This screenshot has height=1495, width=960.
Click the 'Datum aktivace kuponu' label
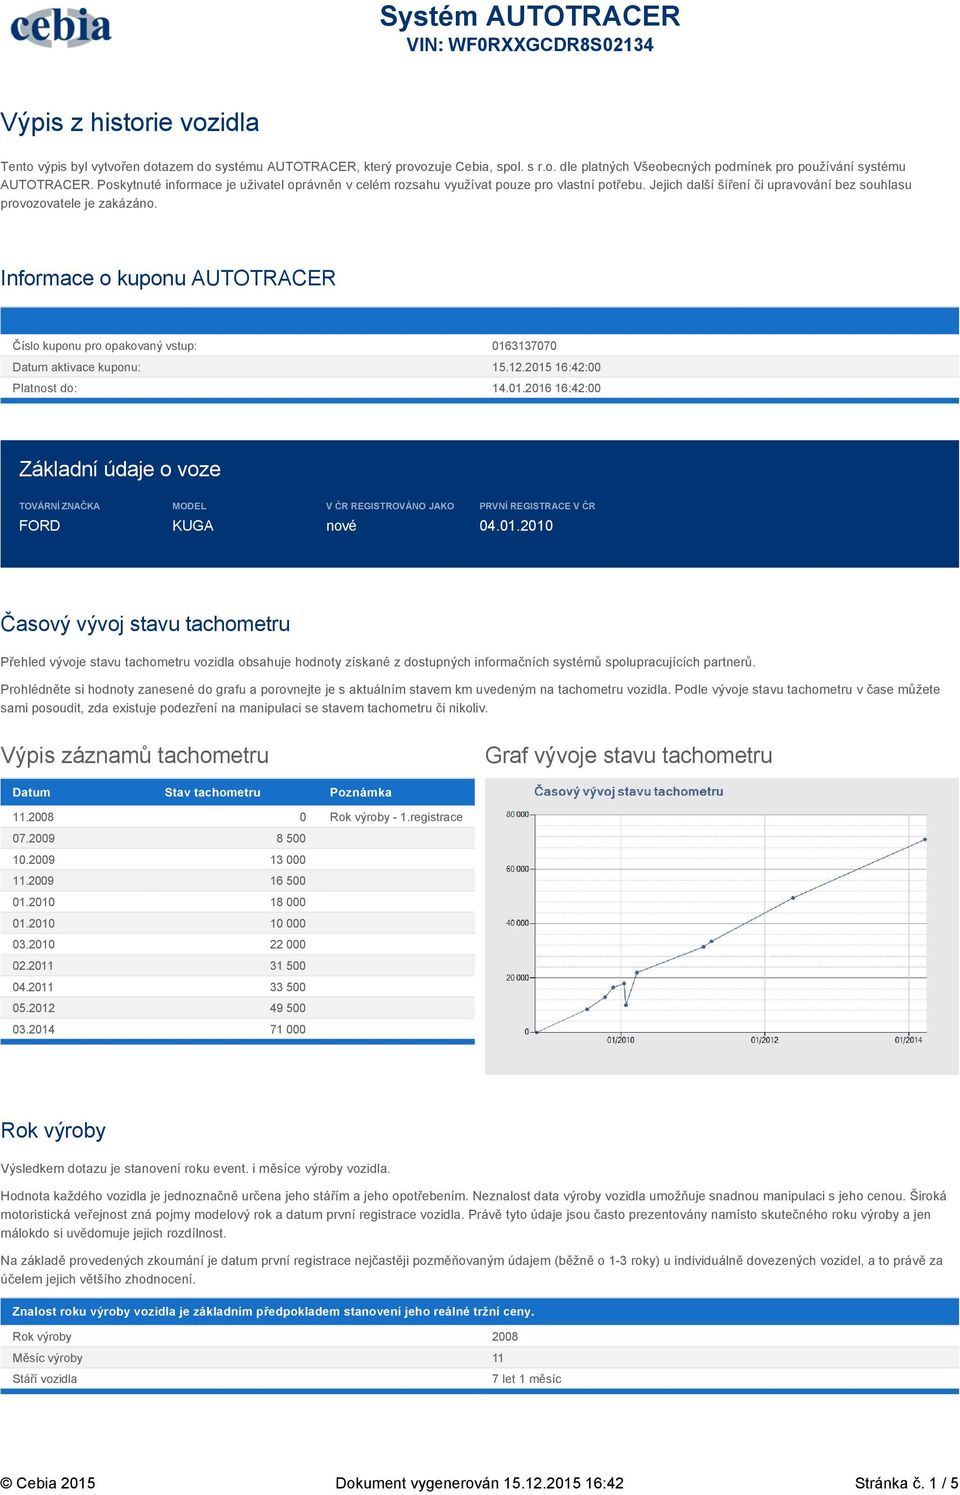point(76,367)
